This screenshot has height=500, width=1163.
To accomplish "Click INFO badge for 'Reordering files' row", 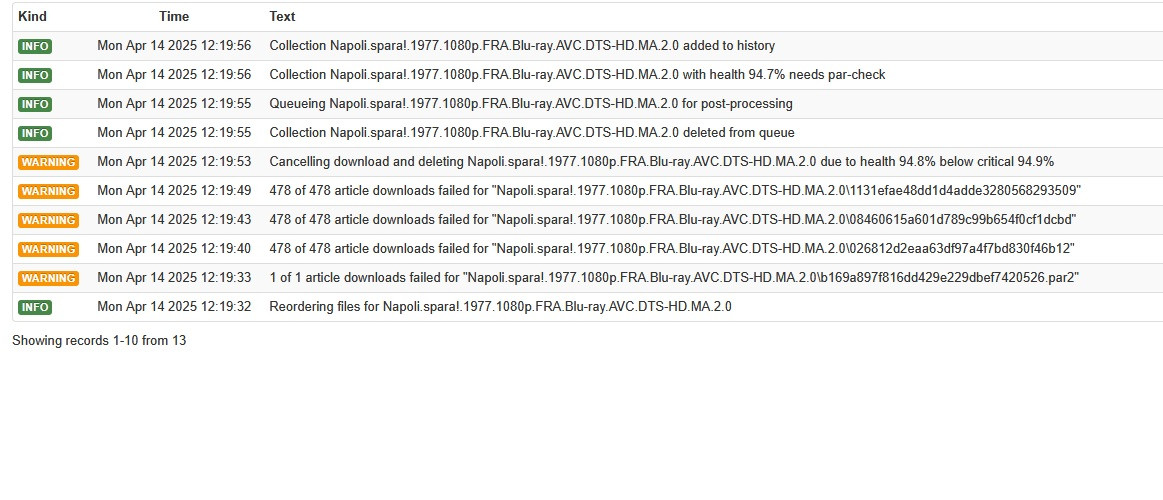I will 35,306.
